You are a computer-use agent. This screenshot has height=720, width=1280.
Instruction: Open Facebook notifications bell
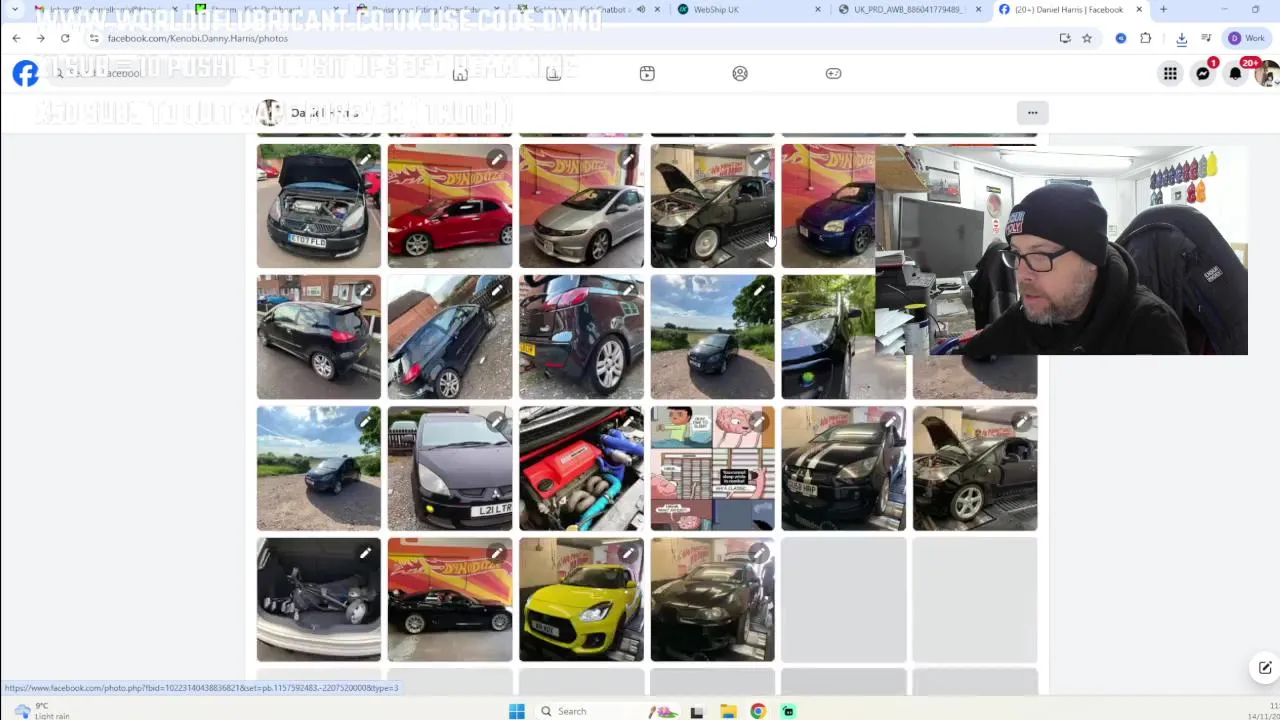tap(1236, 73)
